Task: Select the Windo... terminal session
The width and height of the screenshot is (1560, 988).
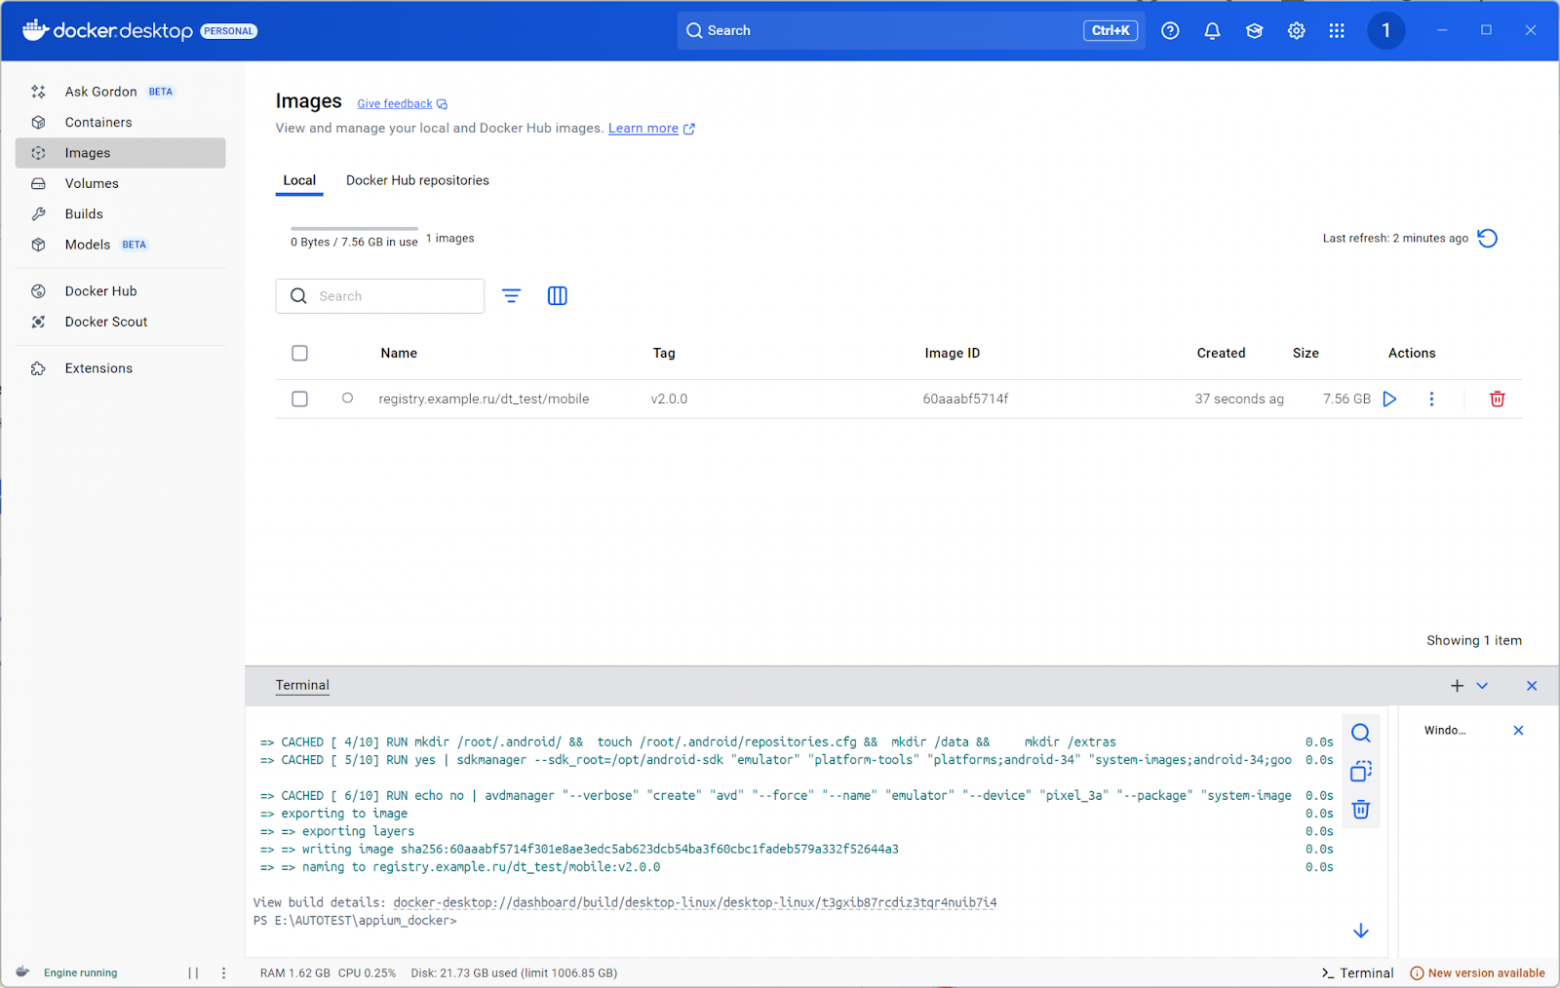Action: point(1445,731)
